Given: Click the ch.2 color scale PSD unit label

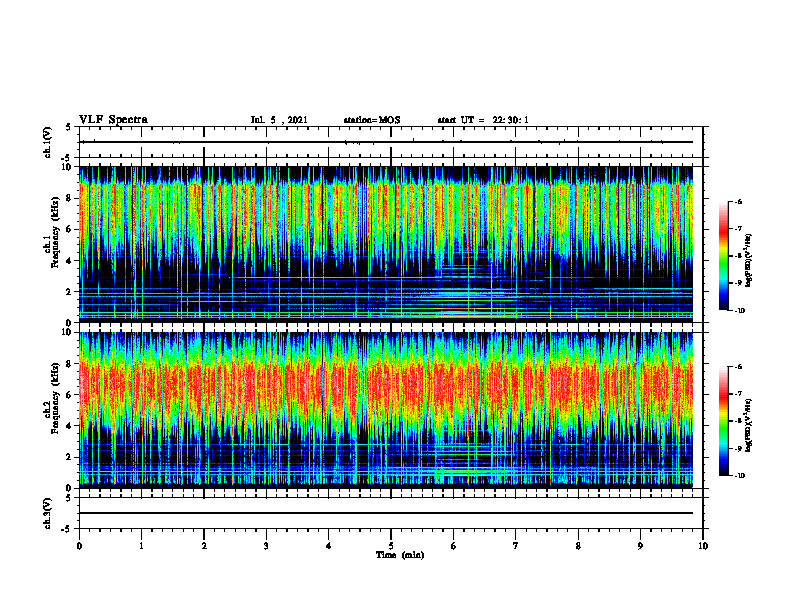Looking at the screenshot, I should click(x=749, y=425).
